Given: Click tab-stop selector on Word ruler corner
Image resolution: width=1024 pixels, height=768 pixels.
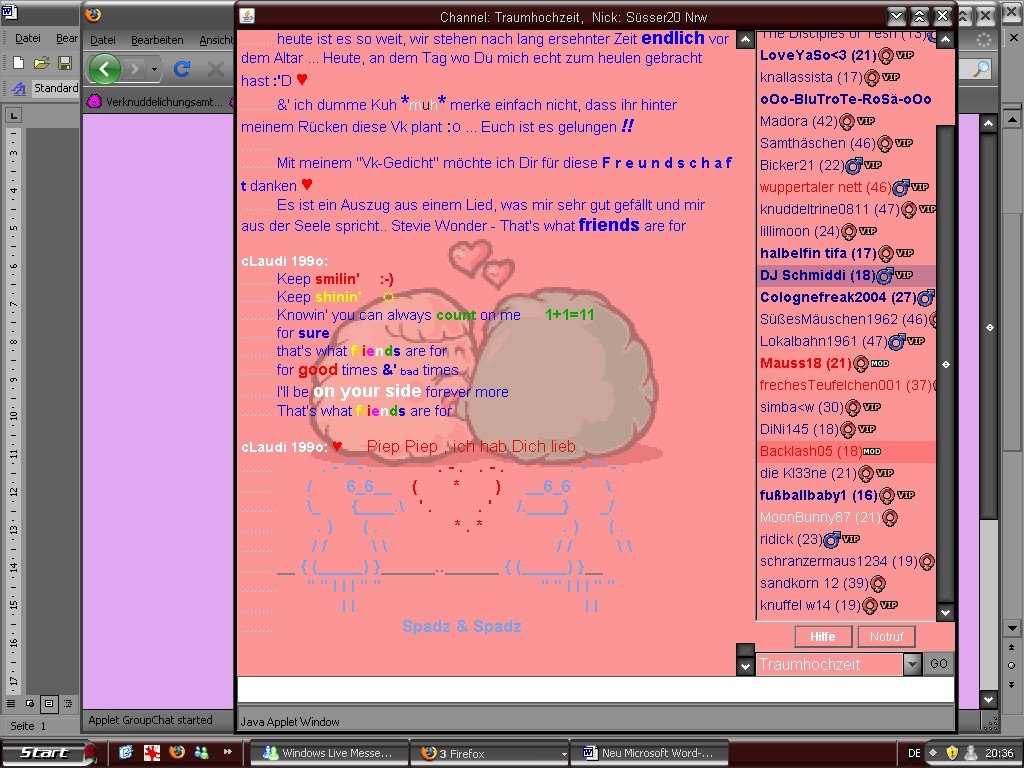Looking at the screenshot, I should [13, 116].
